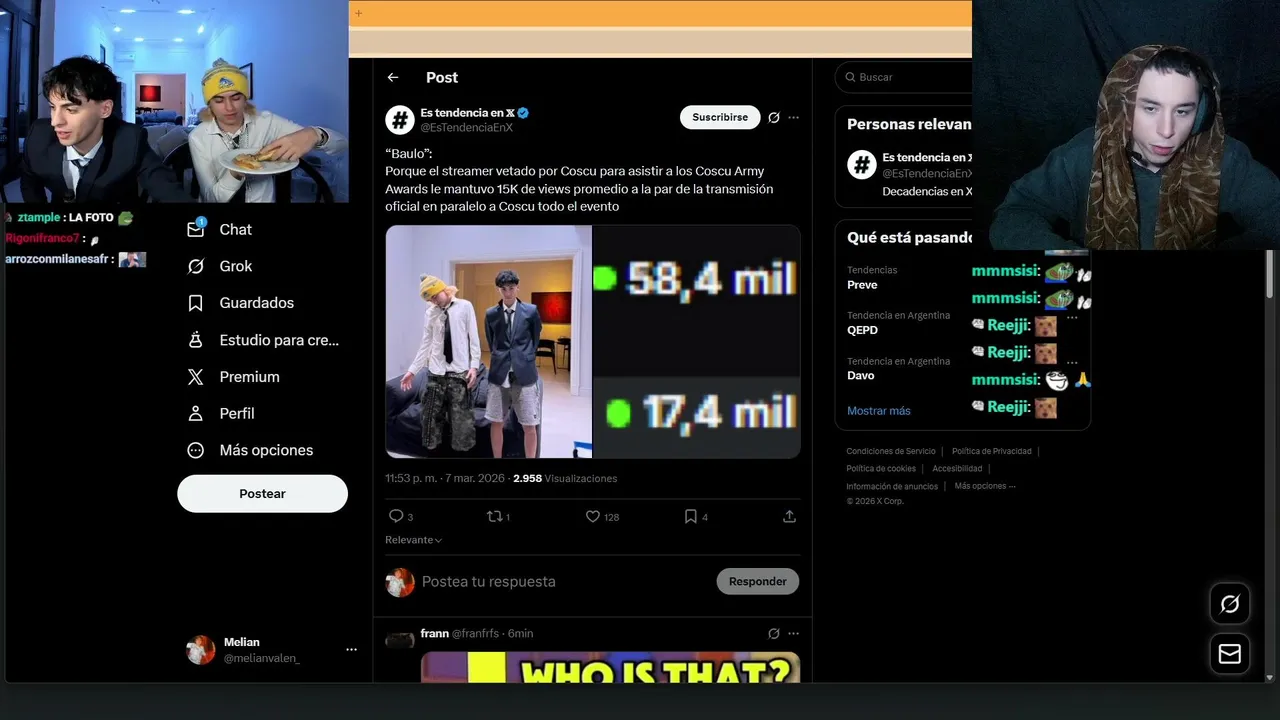Select the Premium menu item
The width and height of the screenshot is (1280, 720).
250,377
